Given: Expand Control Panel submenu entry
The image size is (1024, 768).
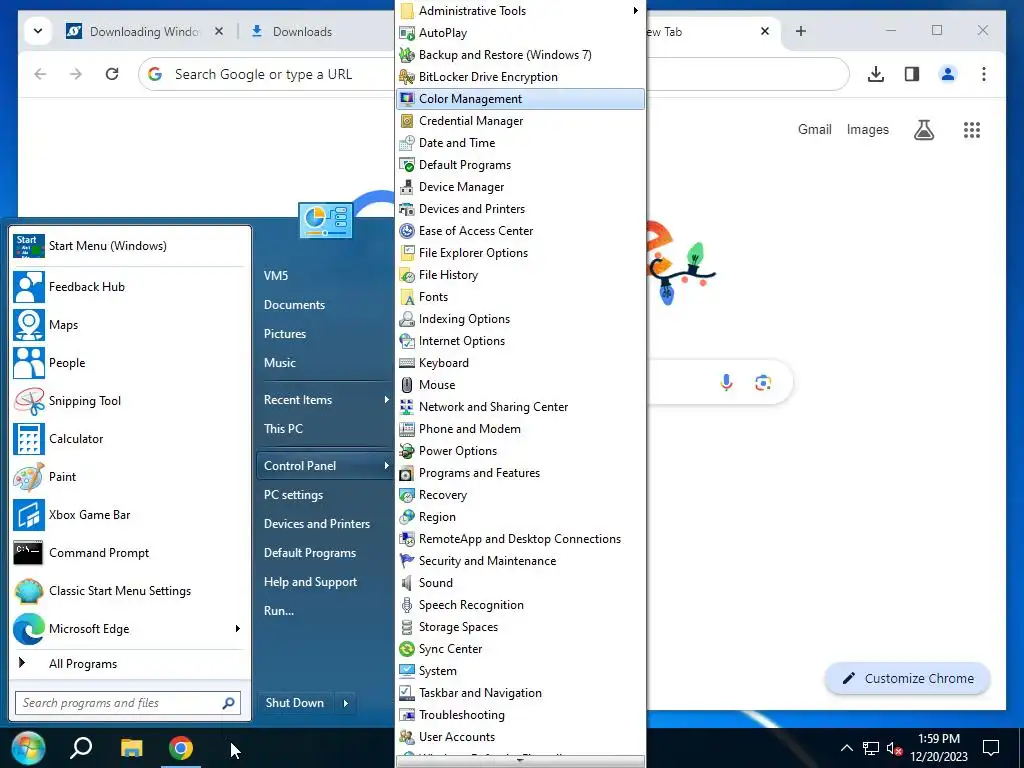Looking at the screenshot, I should point(325,466).
